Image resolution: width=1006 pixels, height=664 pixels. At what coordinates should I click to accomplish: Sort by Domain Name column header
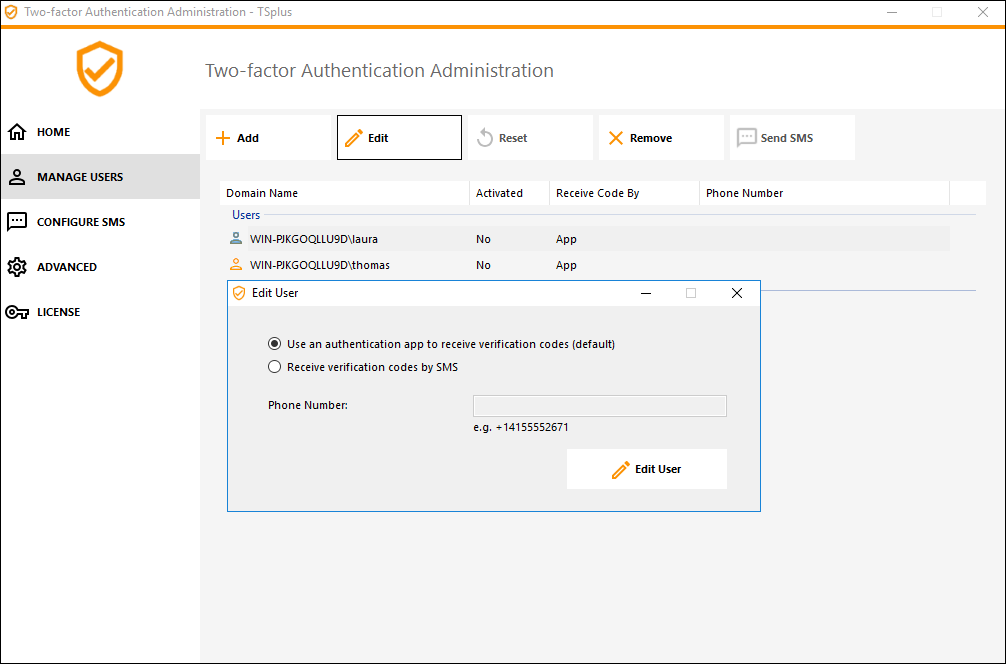point(345,193)
